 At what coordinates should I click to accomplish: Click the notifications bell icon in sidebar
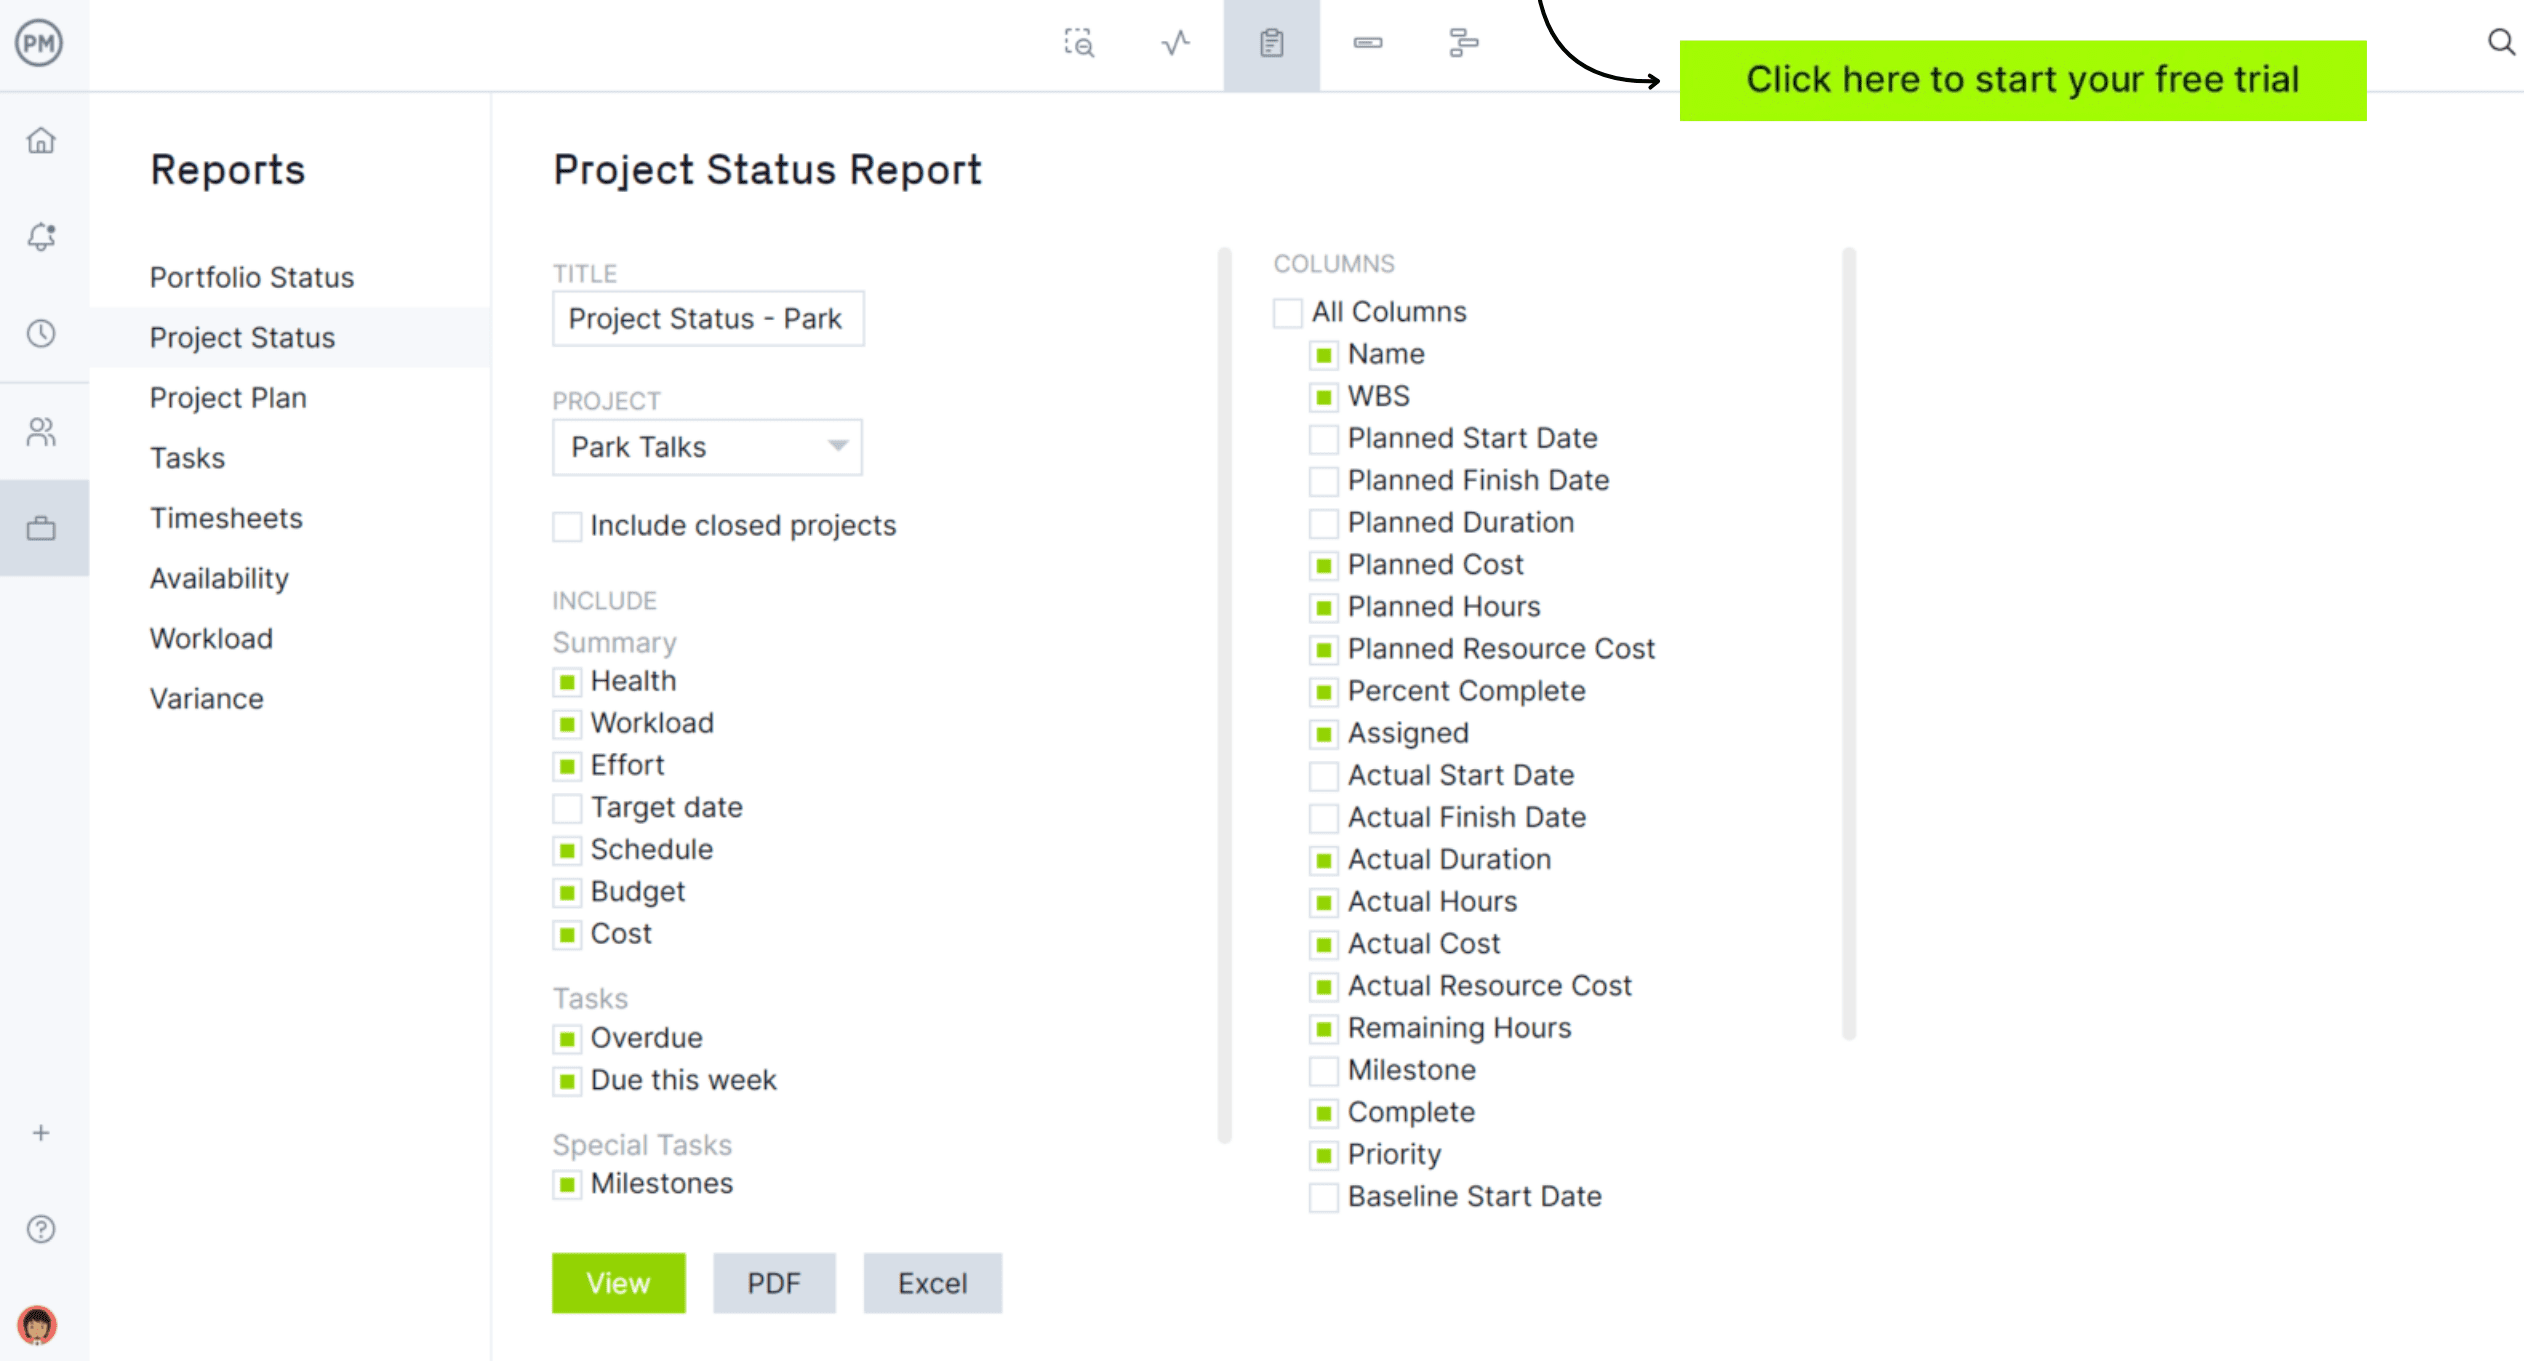(42, 236)
